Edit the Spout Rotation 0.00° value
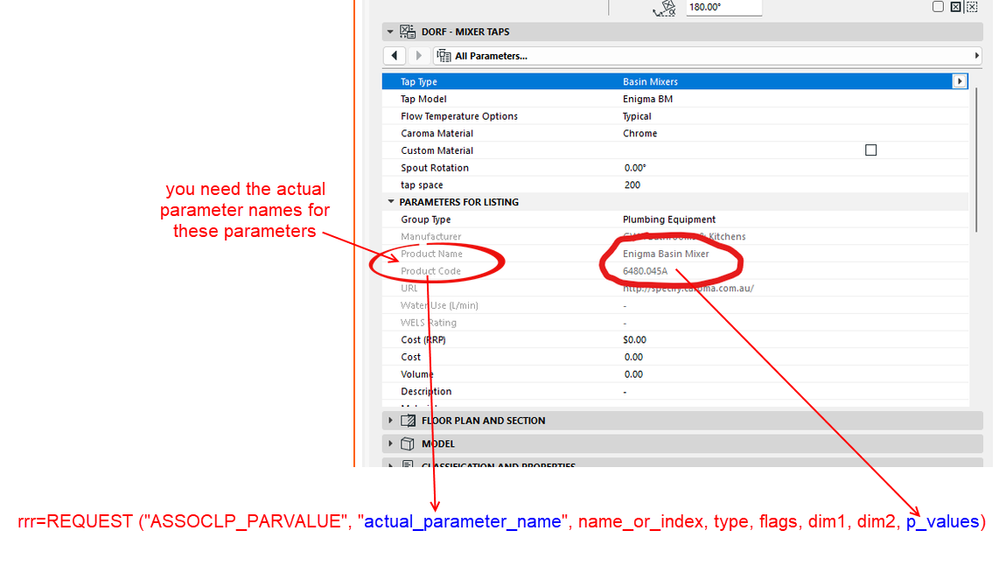This screenshot has width=999, height=579. coord(635,168)
